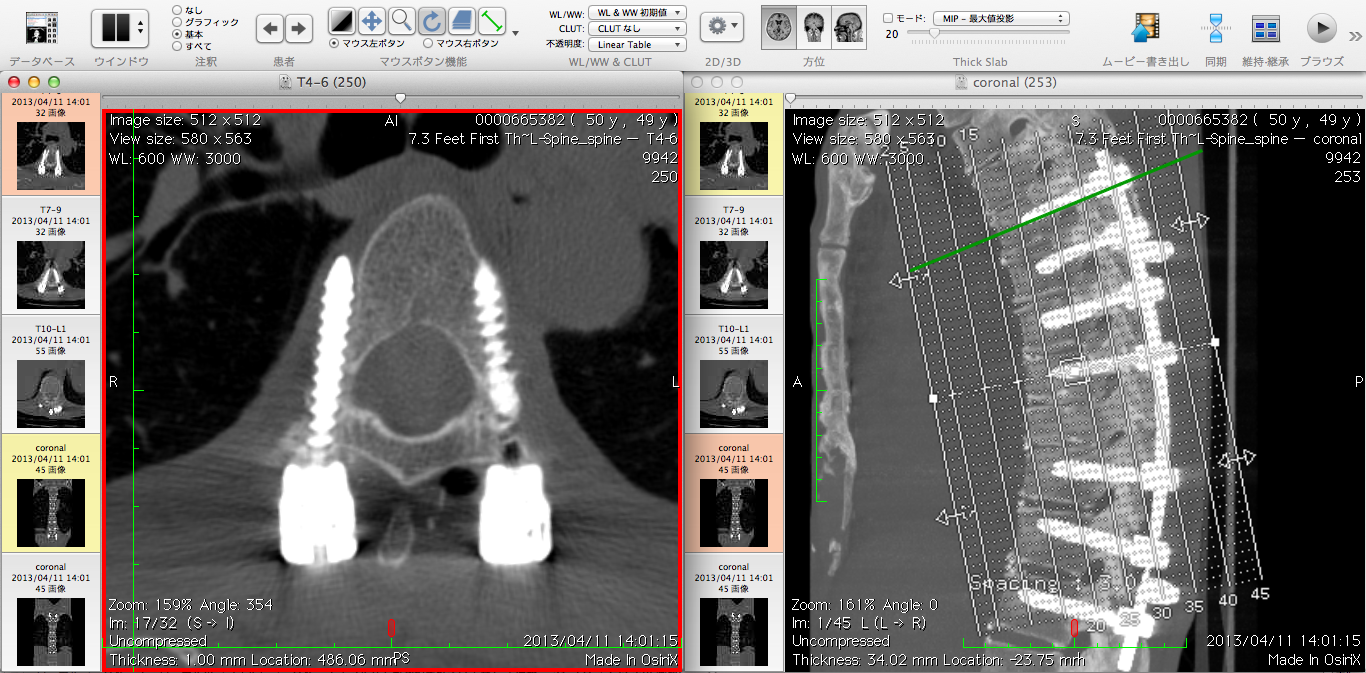
Task: Show hidden toolbar items via the overflow chevron
Action: point(1353,37)
